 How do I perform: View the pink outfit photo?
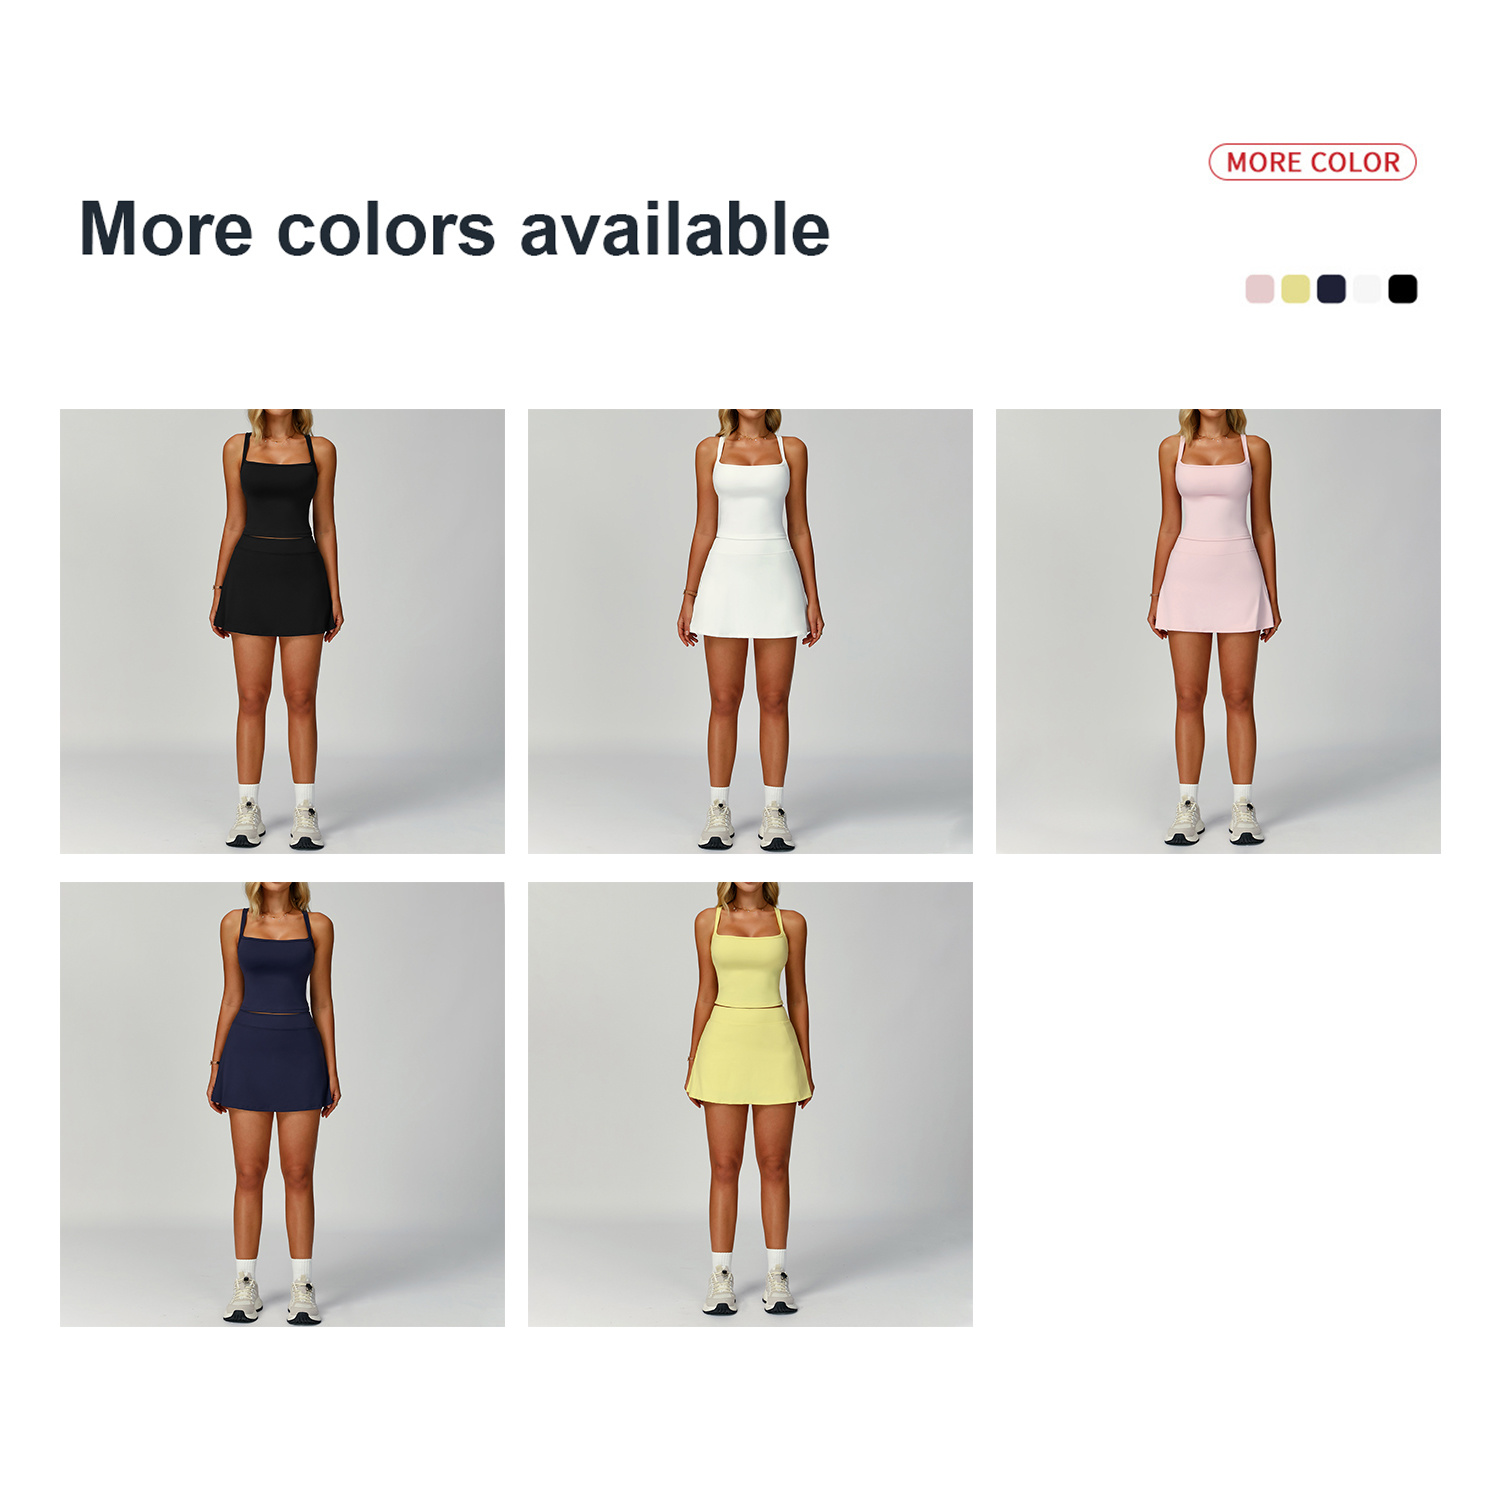(x=1218, y=631)
